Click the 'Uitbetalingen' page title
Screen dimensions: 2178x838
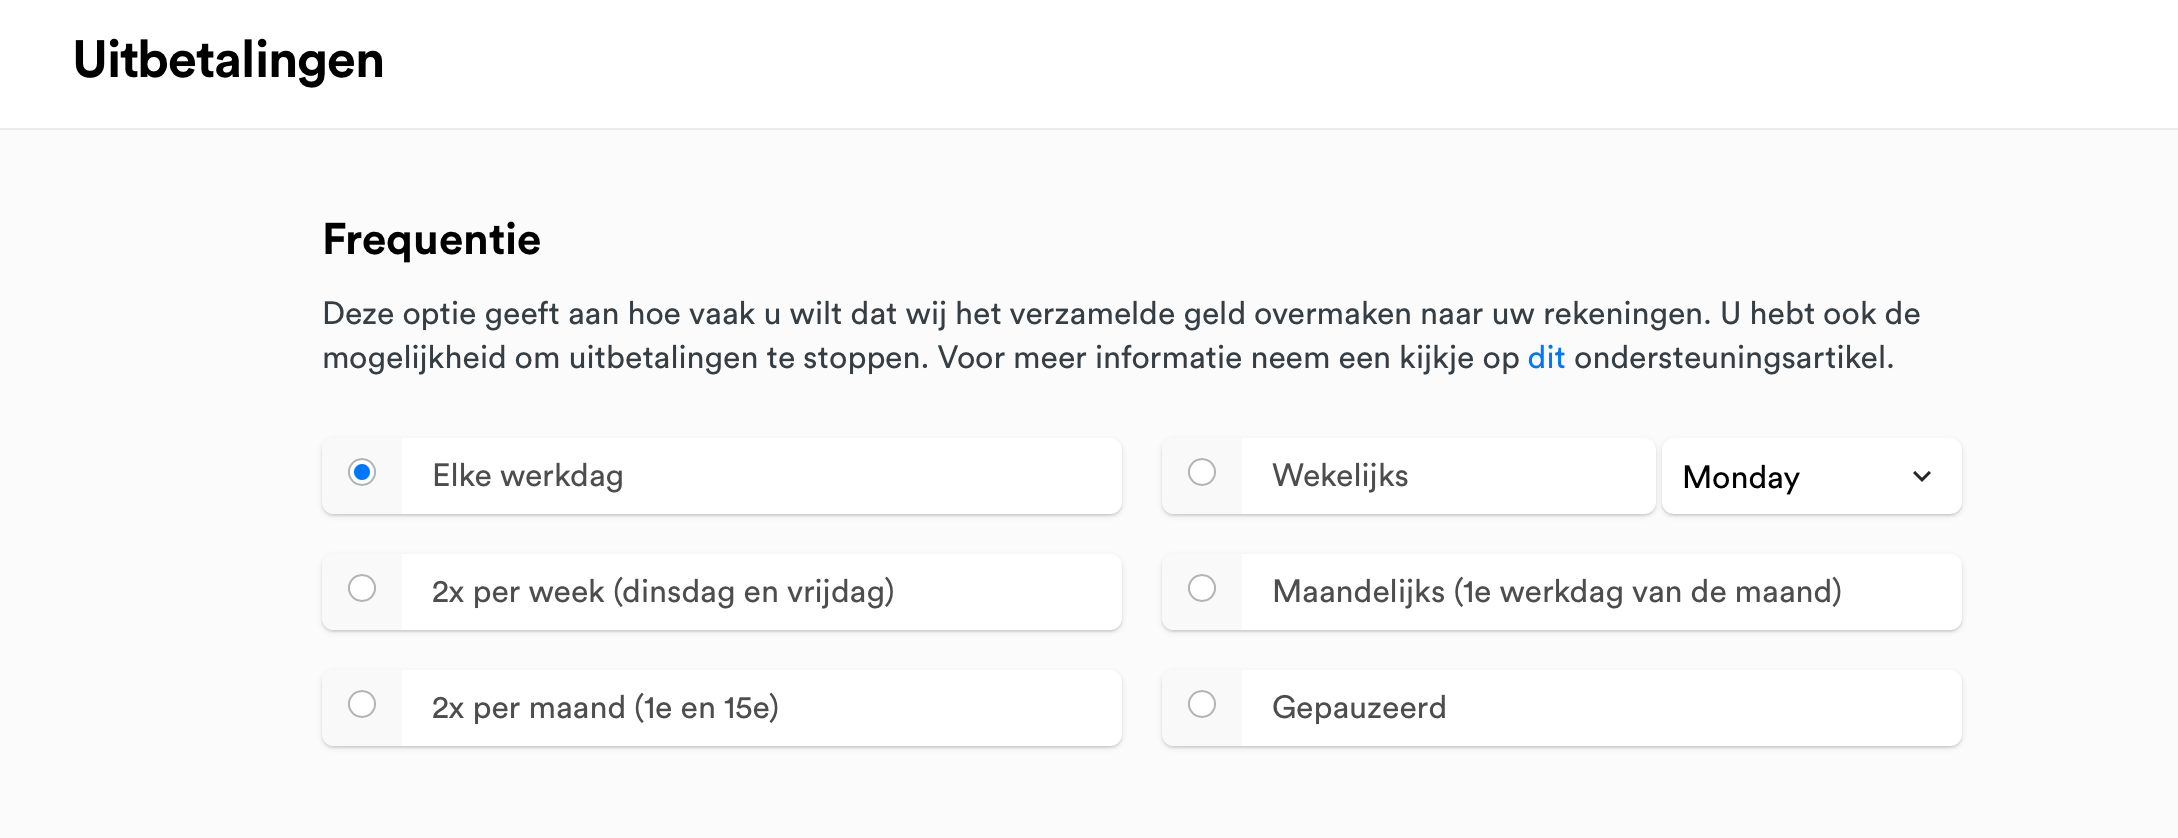(228, 60)
